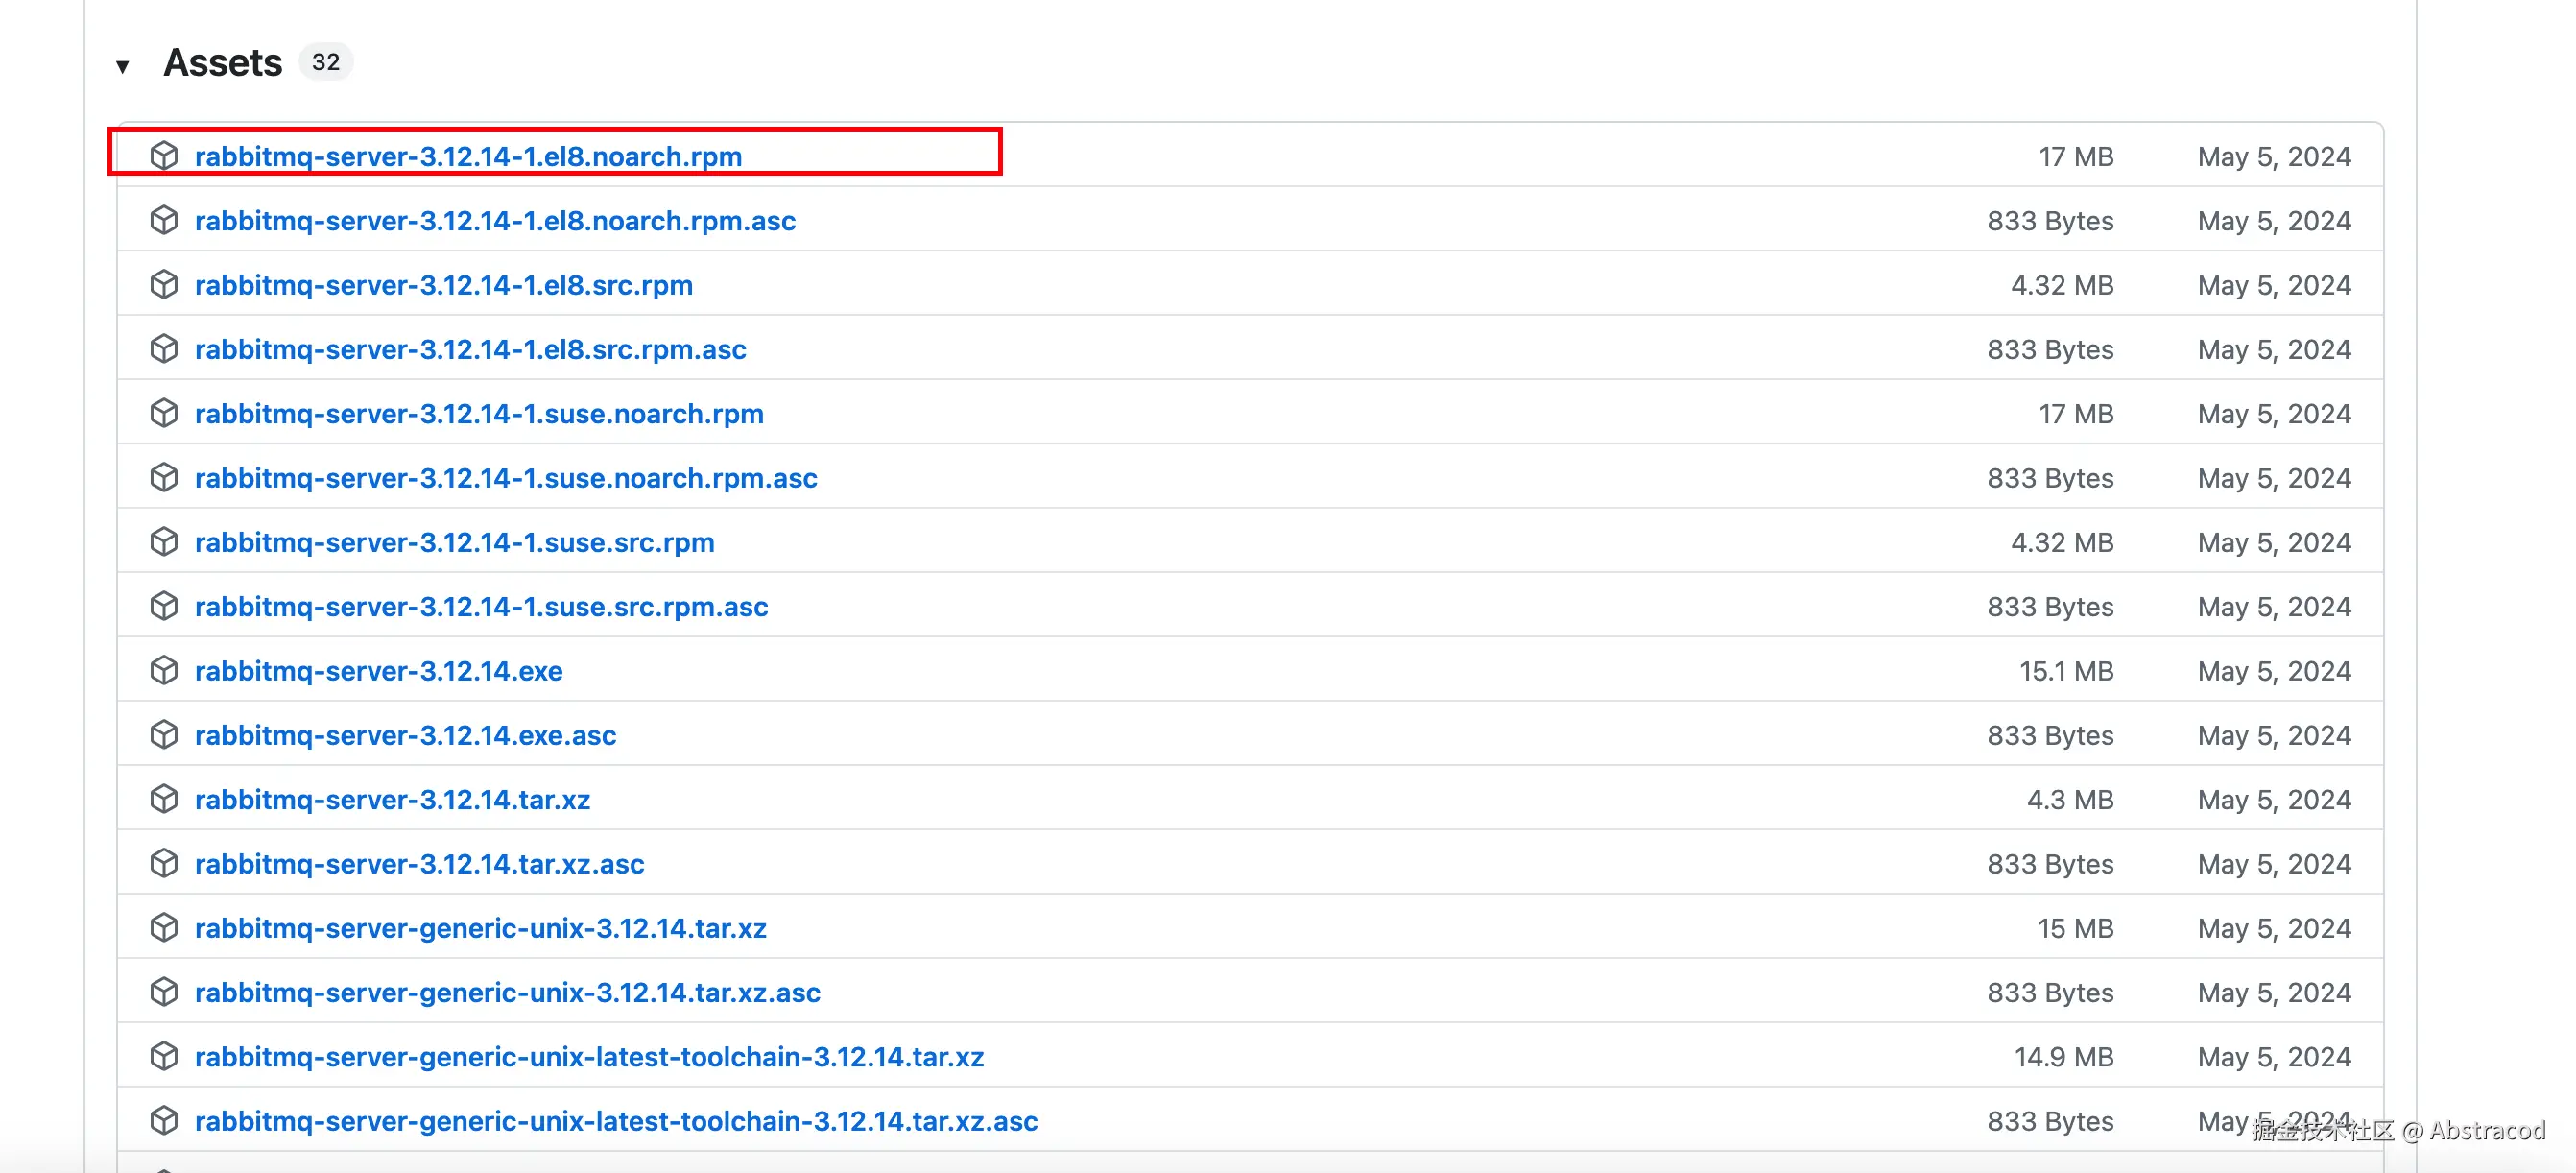
Task: Click package icon beside el8.noarch.rpm.asc file
Action: 164,220
